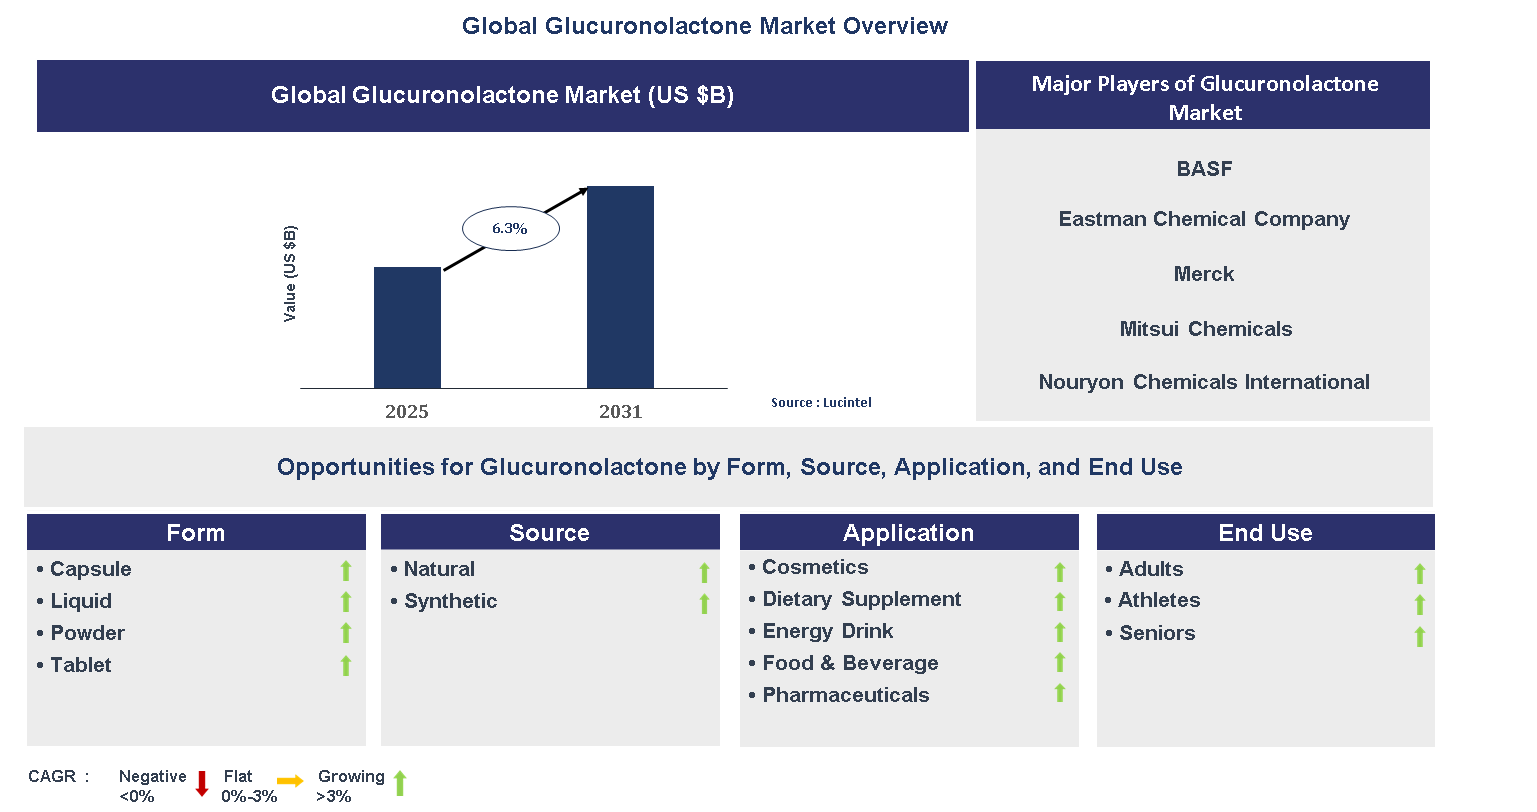
Task: Click the green arrow beside Energy Drink
Action: pyautogui.click(x=1060, y=633)
